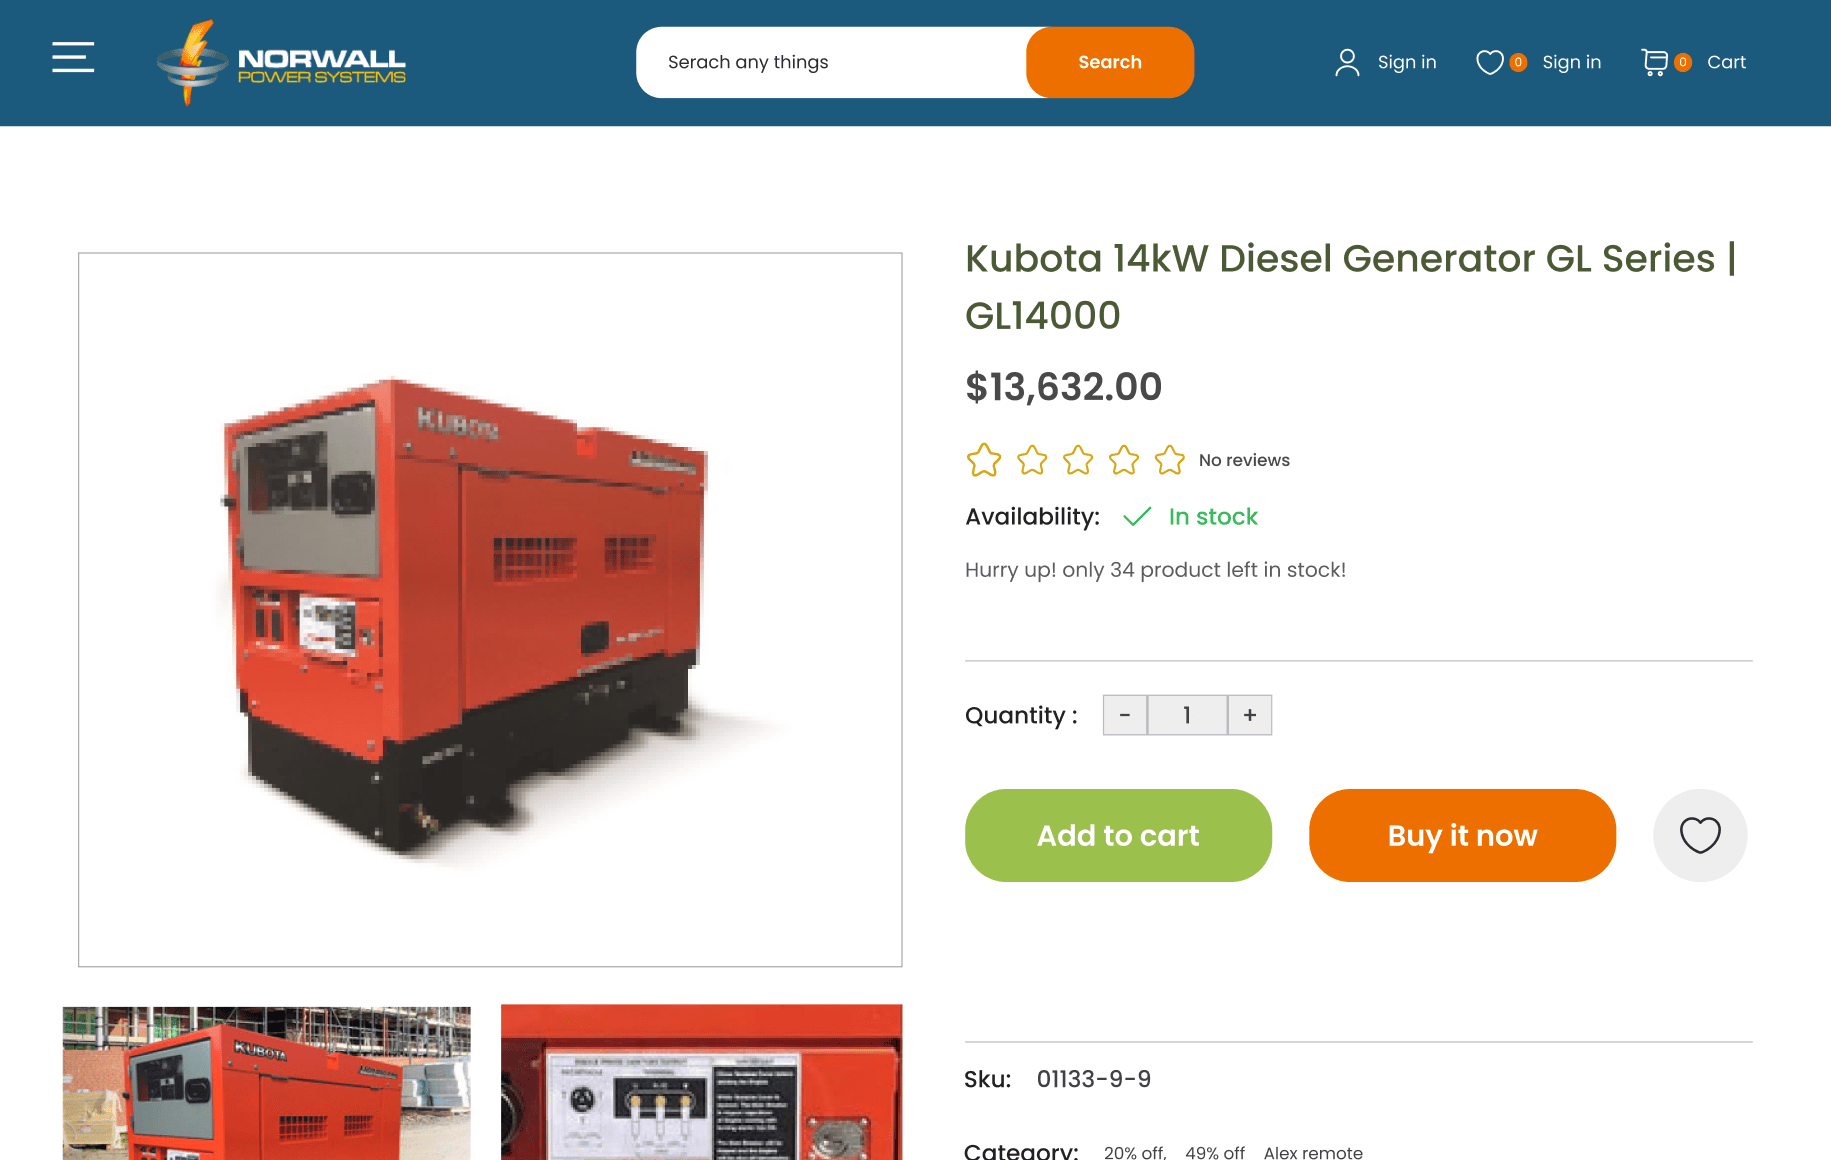
Task: Click the orange Search button
Action: point(1110,62)
